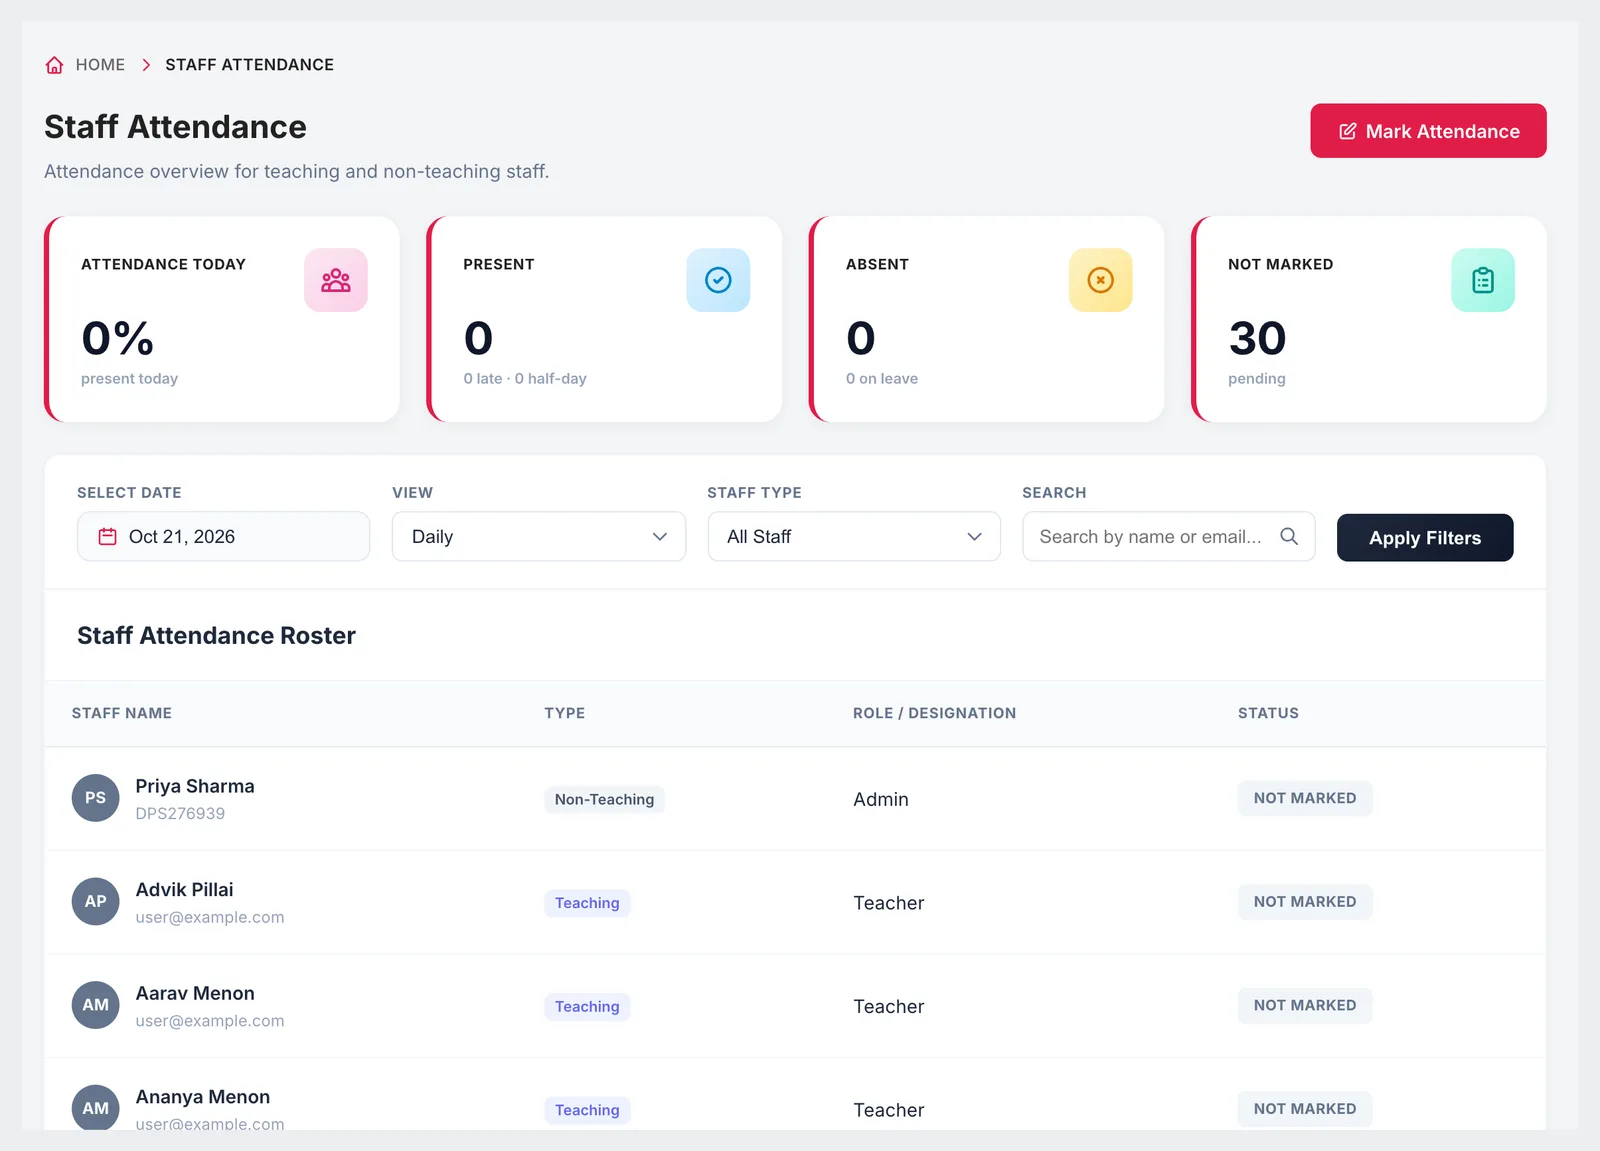Open the Daily view dropdown
The height and width of the screenshot is (1151, 1600).
tap(539, 537)
